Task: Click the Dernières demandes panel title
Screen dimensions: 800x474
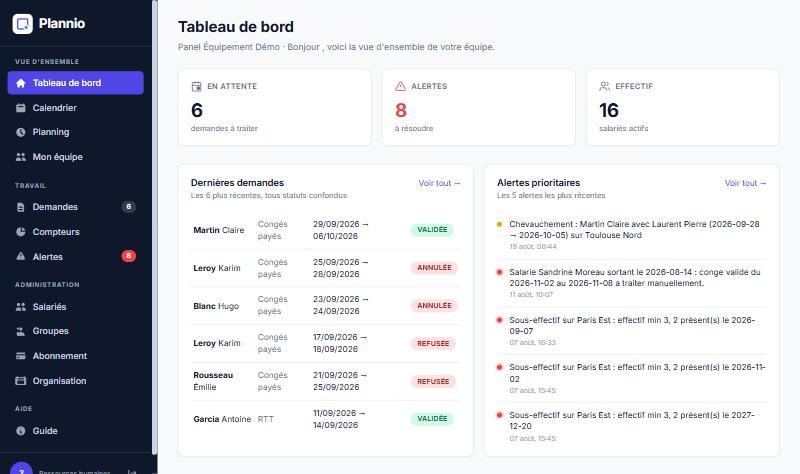Action: click(x=237, y=183)
